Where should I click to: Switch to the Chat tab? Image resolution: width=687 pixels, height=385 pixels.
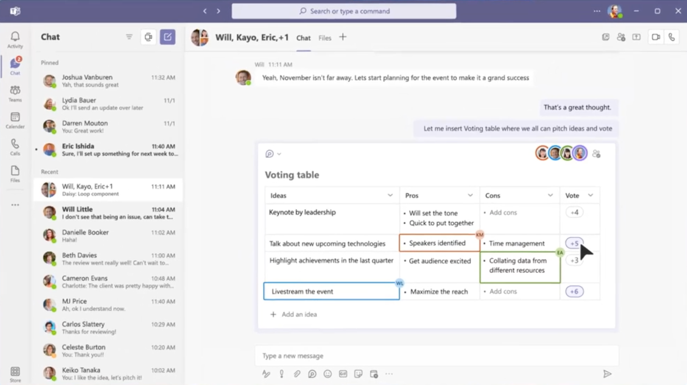(303, 38)
